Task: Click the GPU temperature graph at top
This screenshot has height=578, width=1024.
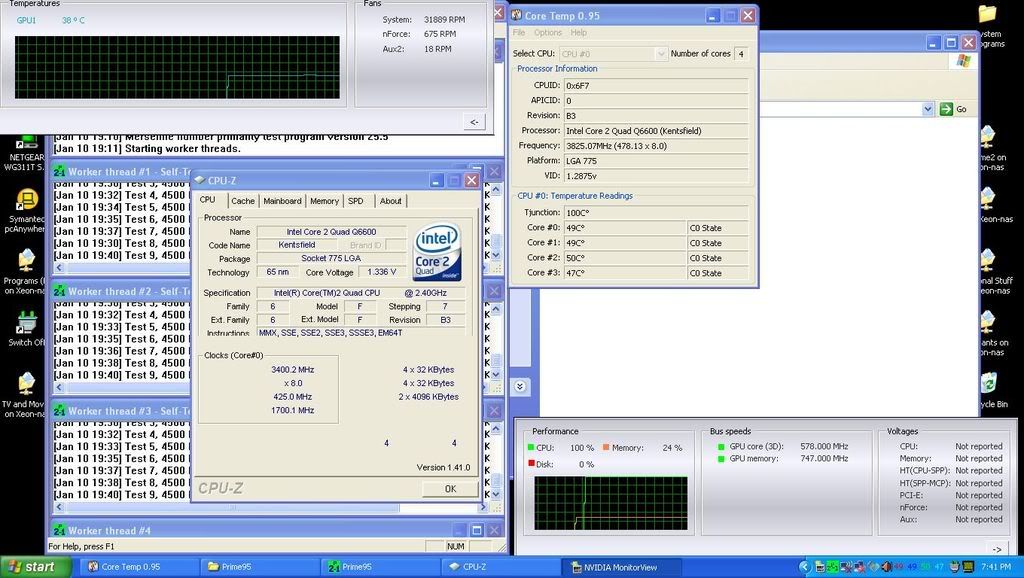Action: [177, 67]
